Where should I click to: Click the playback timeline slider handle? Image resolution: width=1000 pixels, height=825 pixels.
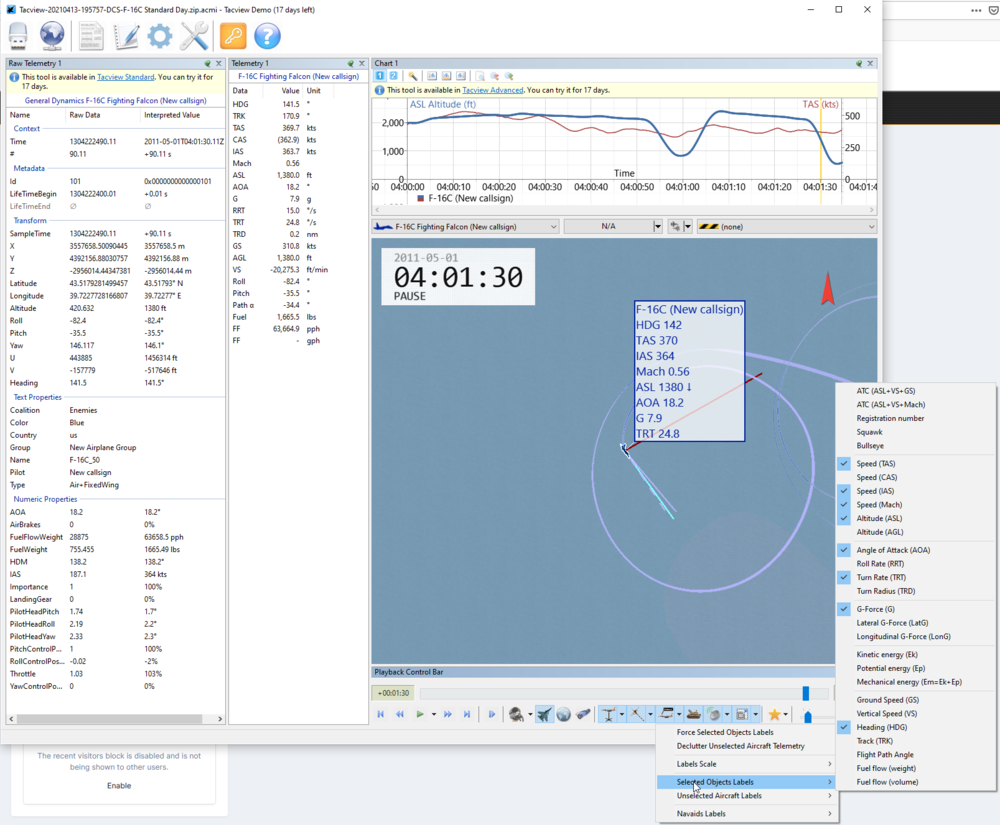[805, 693]
